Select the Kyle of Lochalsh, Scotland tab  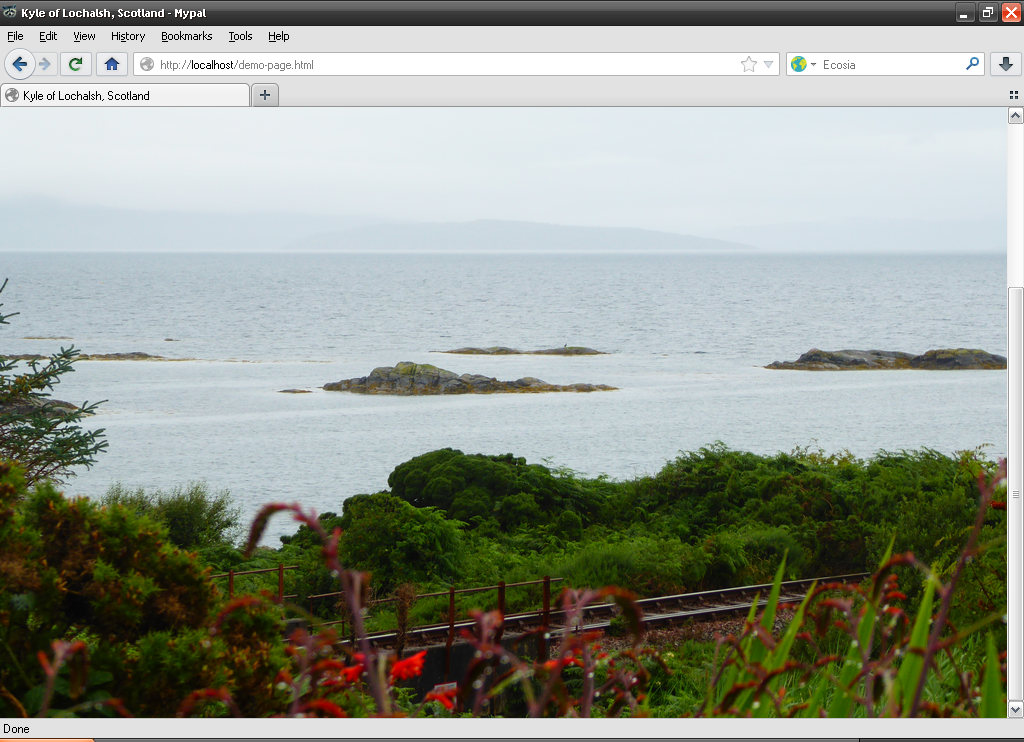coord(125,96)
